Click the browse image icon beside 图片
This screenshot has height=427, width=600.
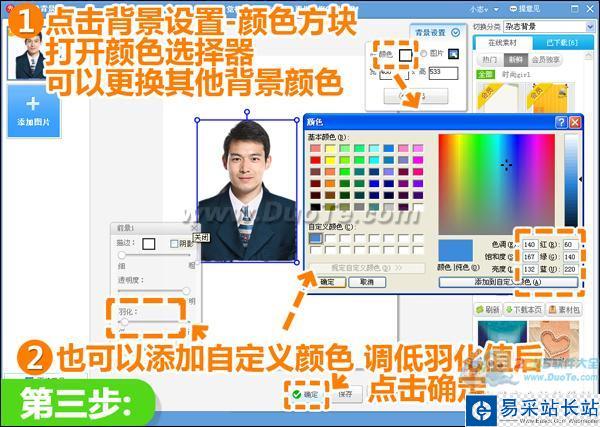(453, 54)
